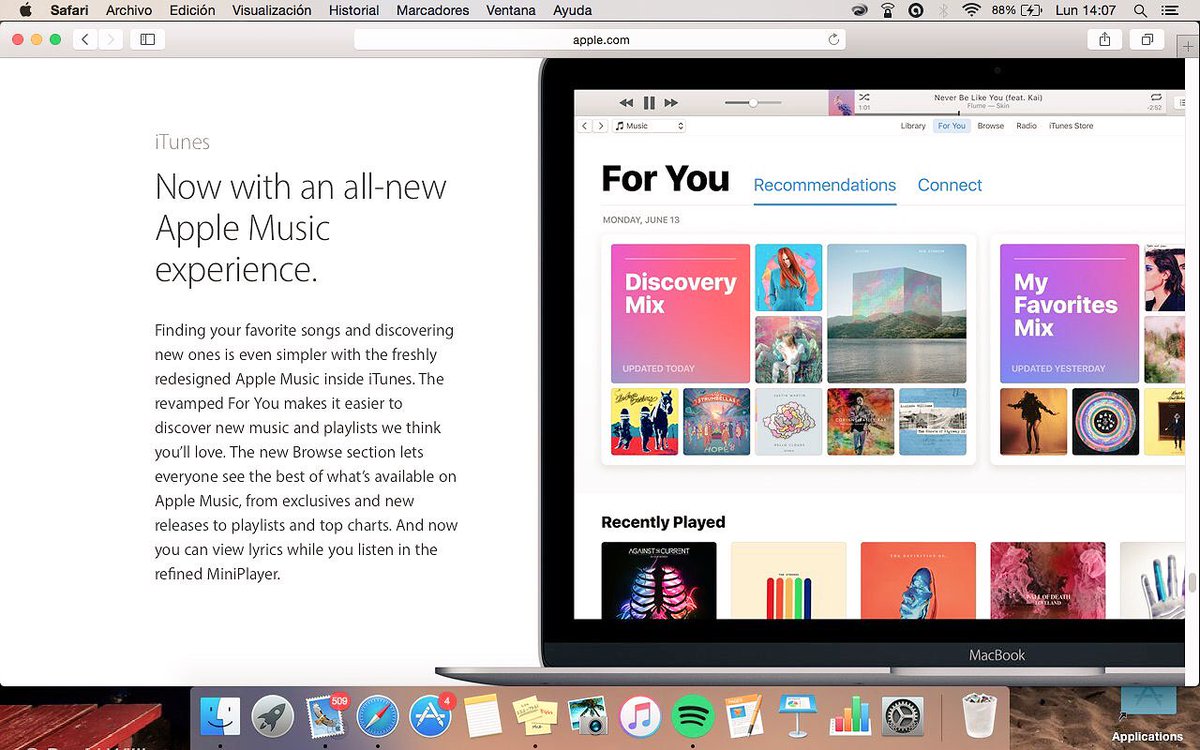Switch to the Browse tab
Viewport: 1200px width, 750px height.
(991, 126)
